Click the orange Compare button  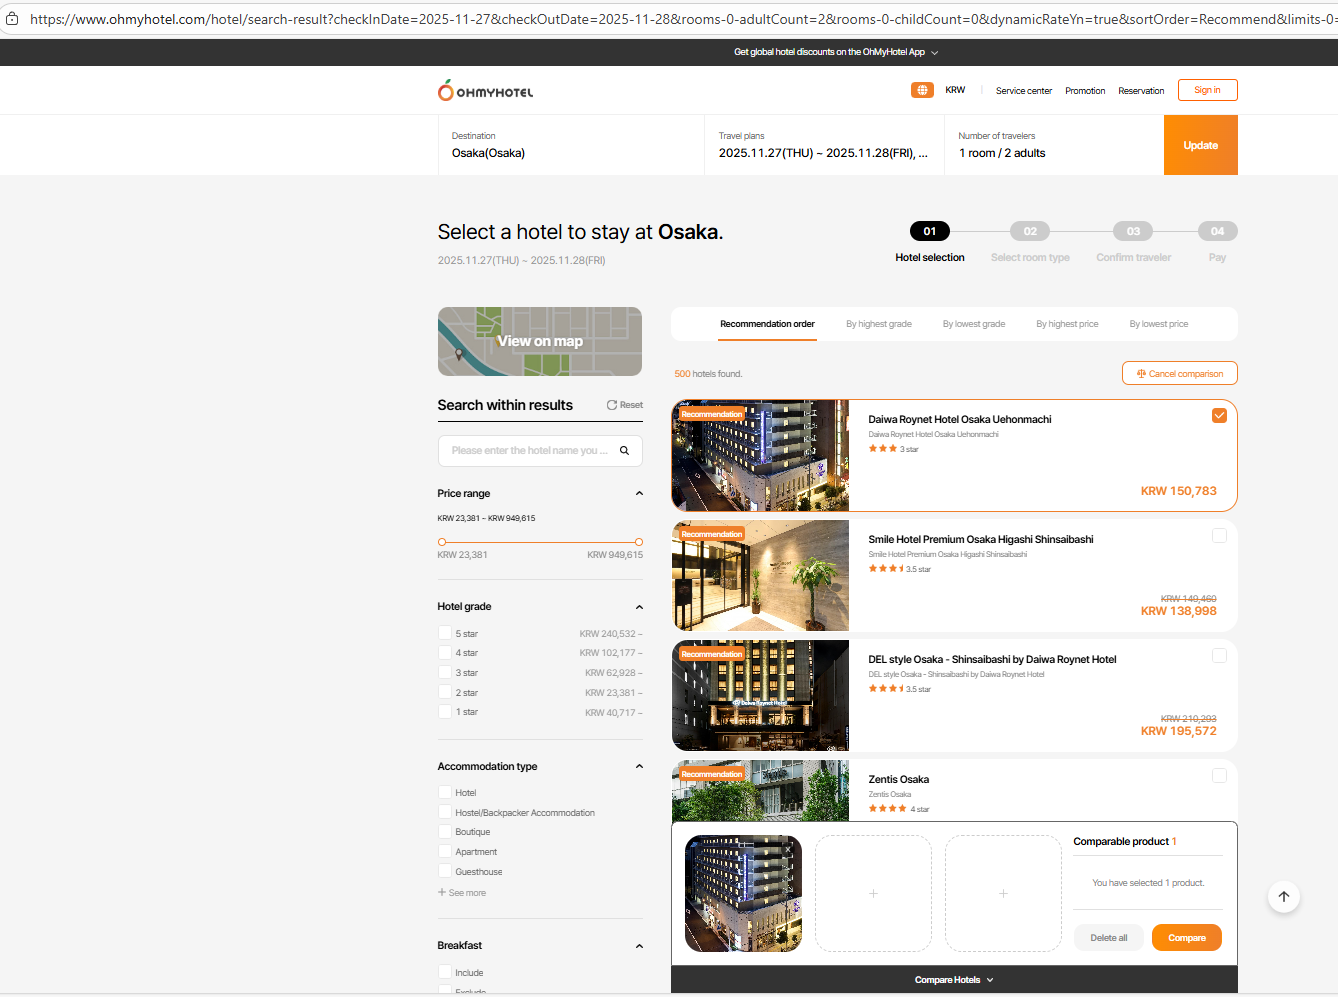point(1187,938)
